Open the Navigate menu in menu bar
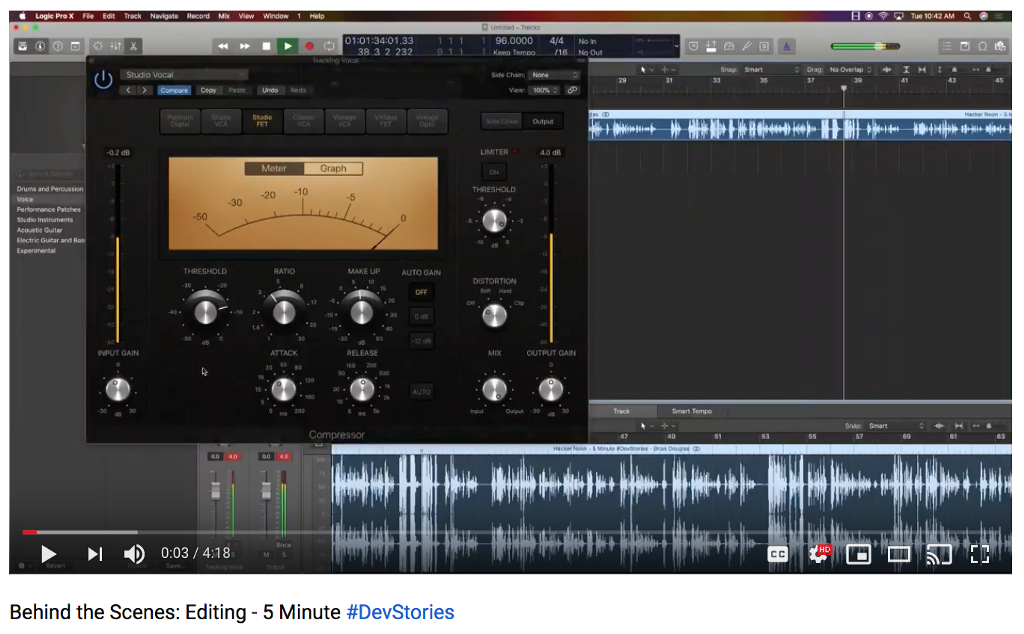1024x634 pixels. tap(163, 16)
